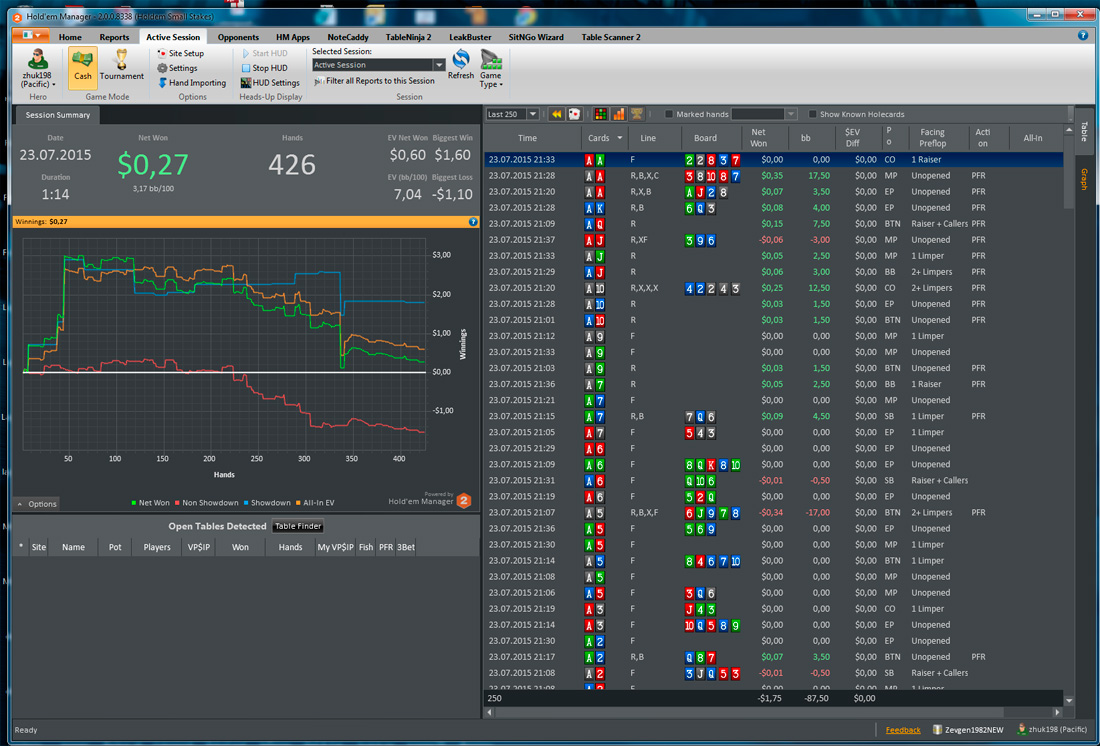Screen dimensions: 1100x746
Task: Click the blue Showdown legend swatch
Action: 246,503
